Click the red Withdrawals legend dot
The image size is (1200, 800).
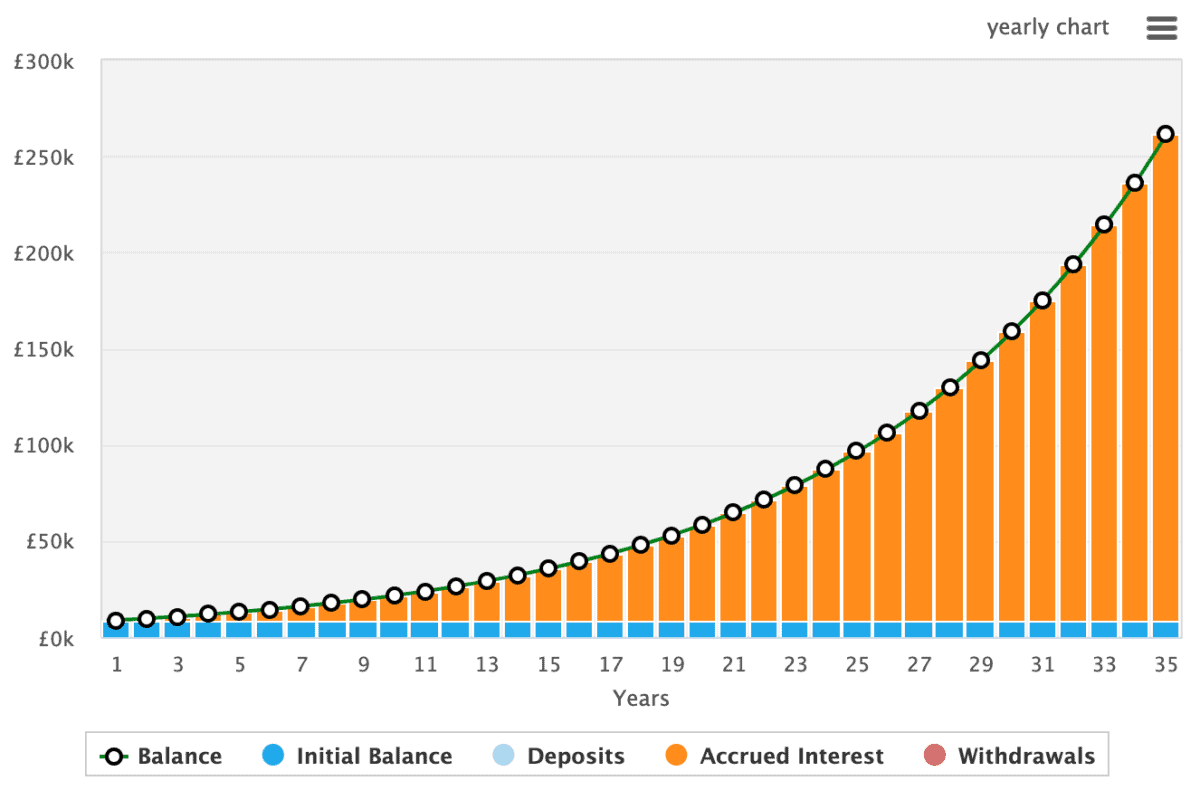[935, 756]
